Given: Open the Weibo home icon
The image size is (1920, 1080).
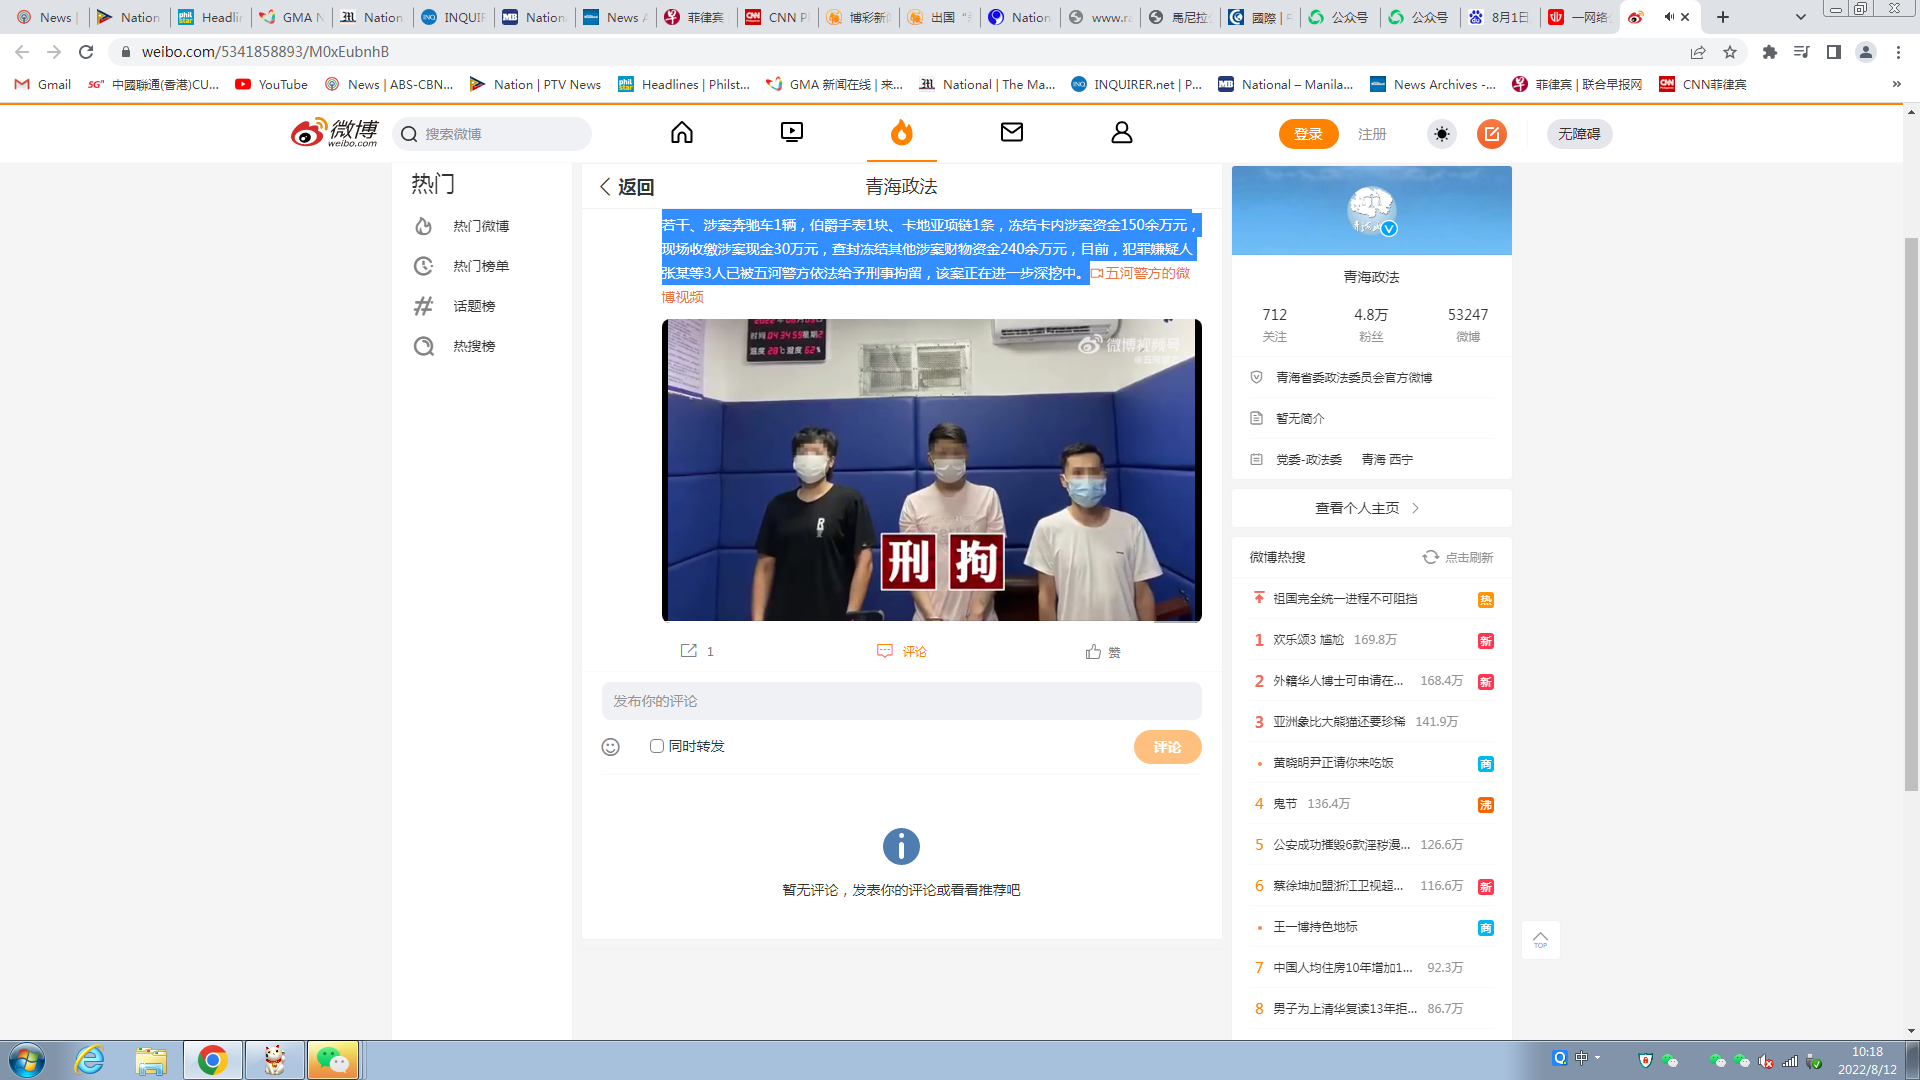Looking at the screenshot, I should pos(682,132).
